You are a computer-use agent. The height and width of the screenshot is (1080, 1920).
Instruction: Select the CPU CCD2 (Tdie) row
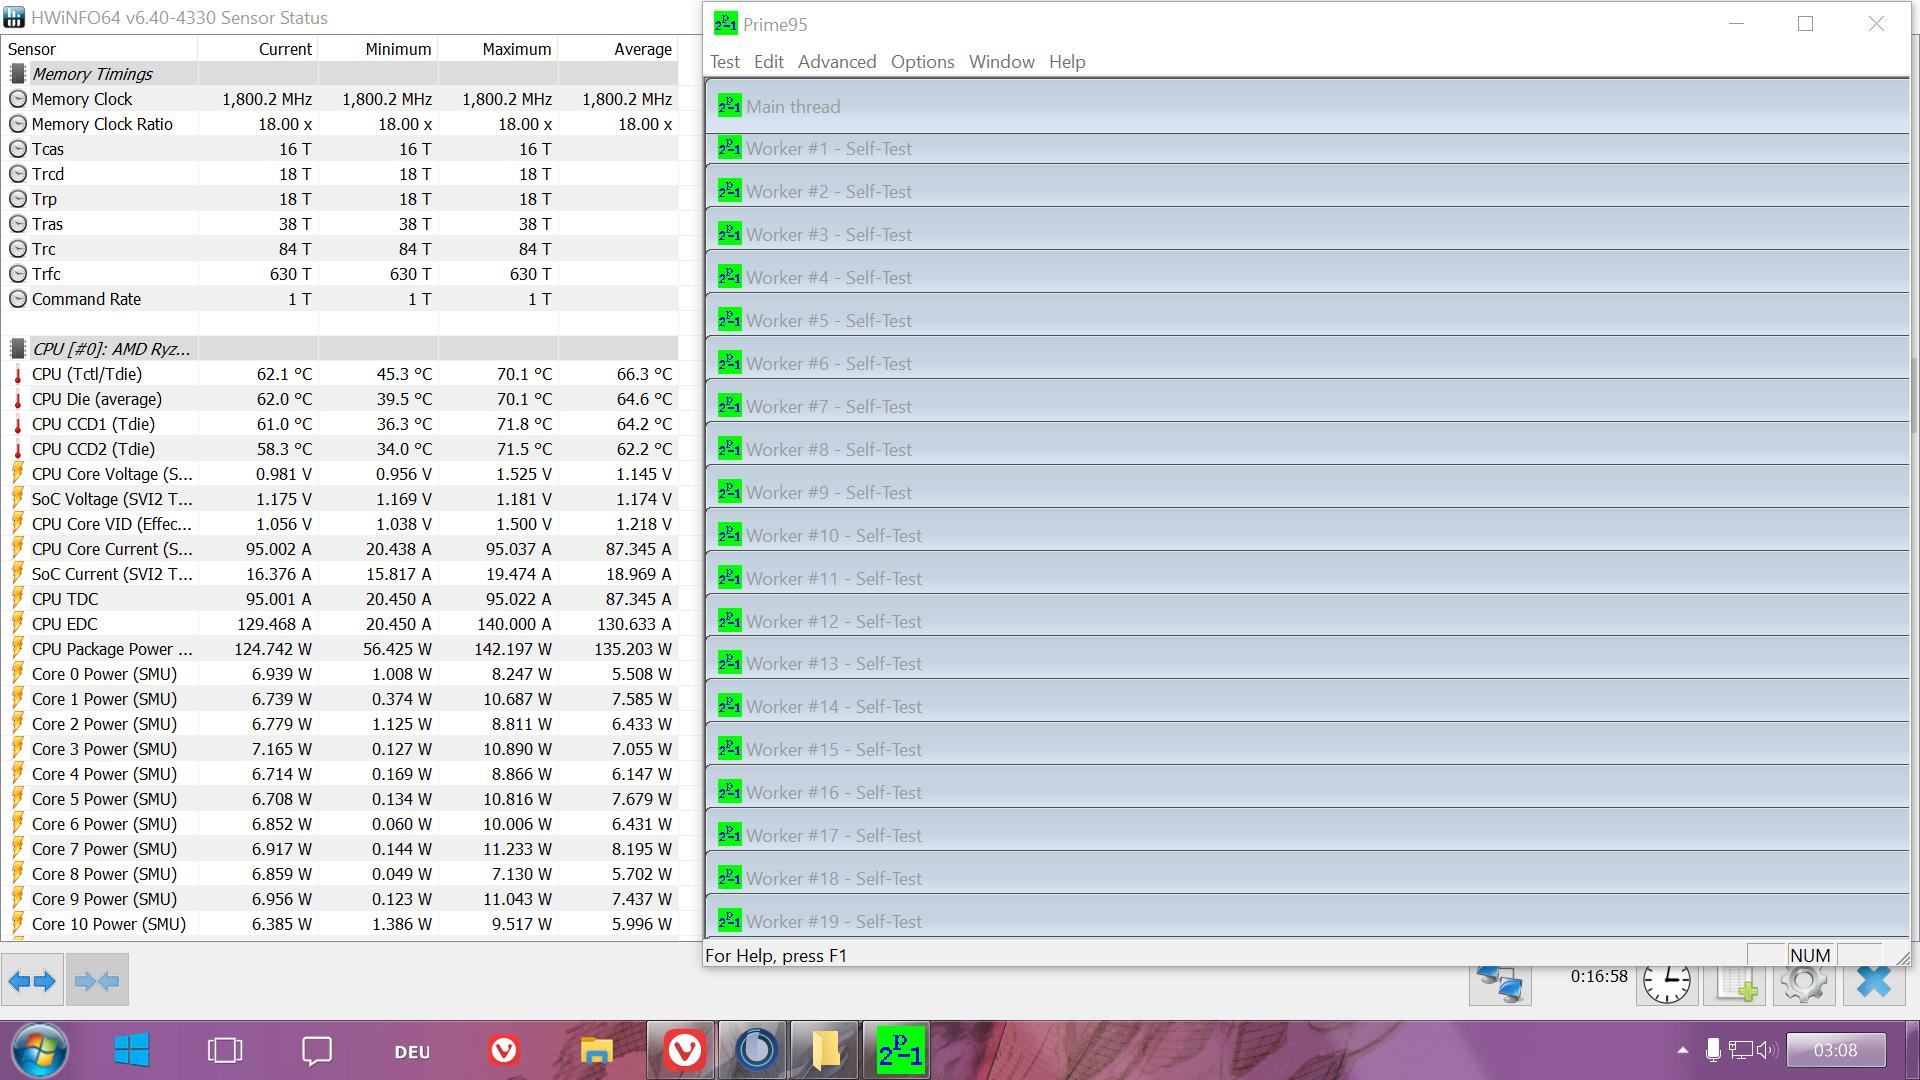pyautogui.click(x=340, y=449)
